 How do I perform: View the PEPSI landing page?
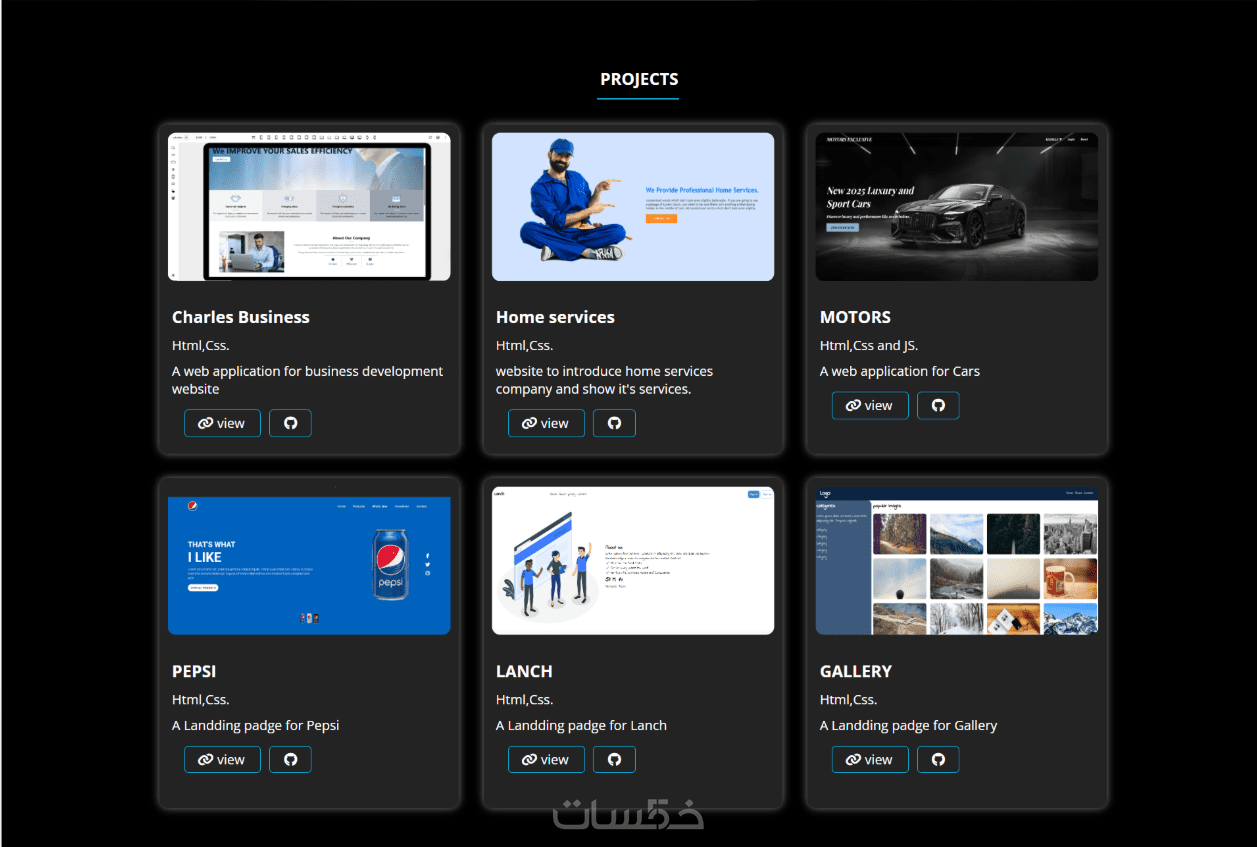[222, 759]
